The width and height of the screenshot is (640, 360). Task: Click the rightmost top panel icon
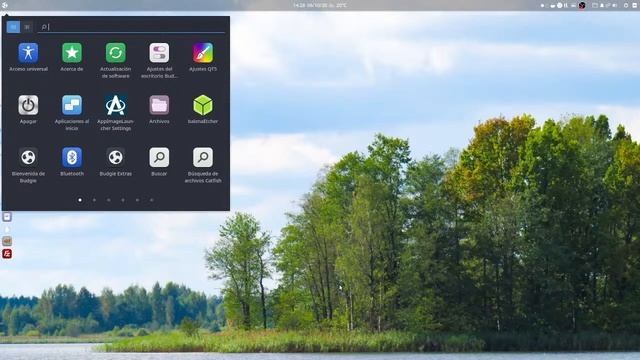pyautogui.click(x=635, y=5)
